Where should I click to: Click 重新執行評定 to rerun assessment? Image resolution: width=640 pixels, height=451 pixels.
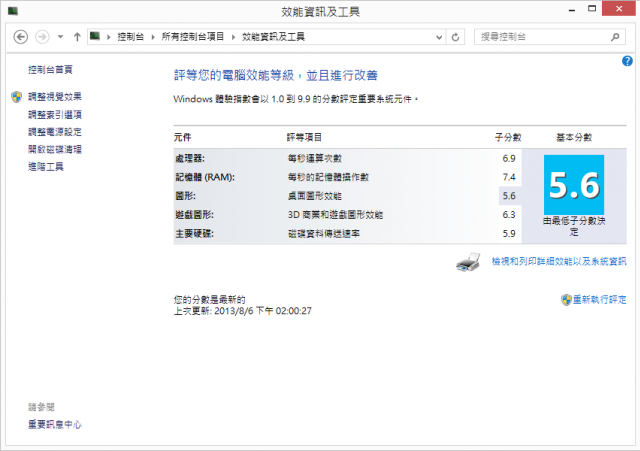coord(600,300)
